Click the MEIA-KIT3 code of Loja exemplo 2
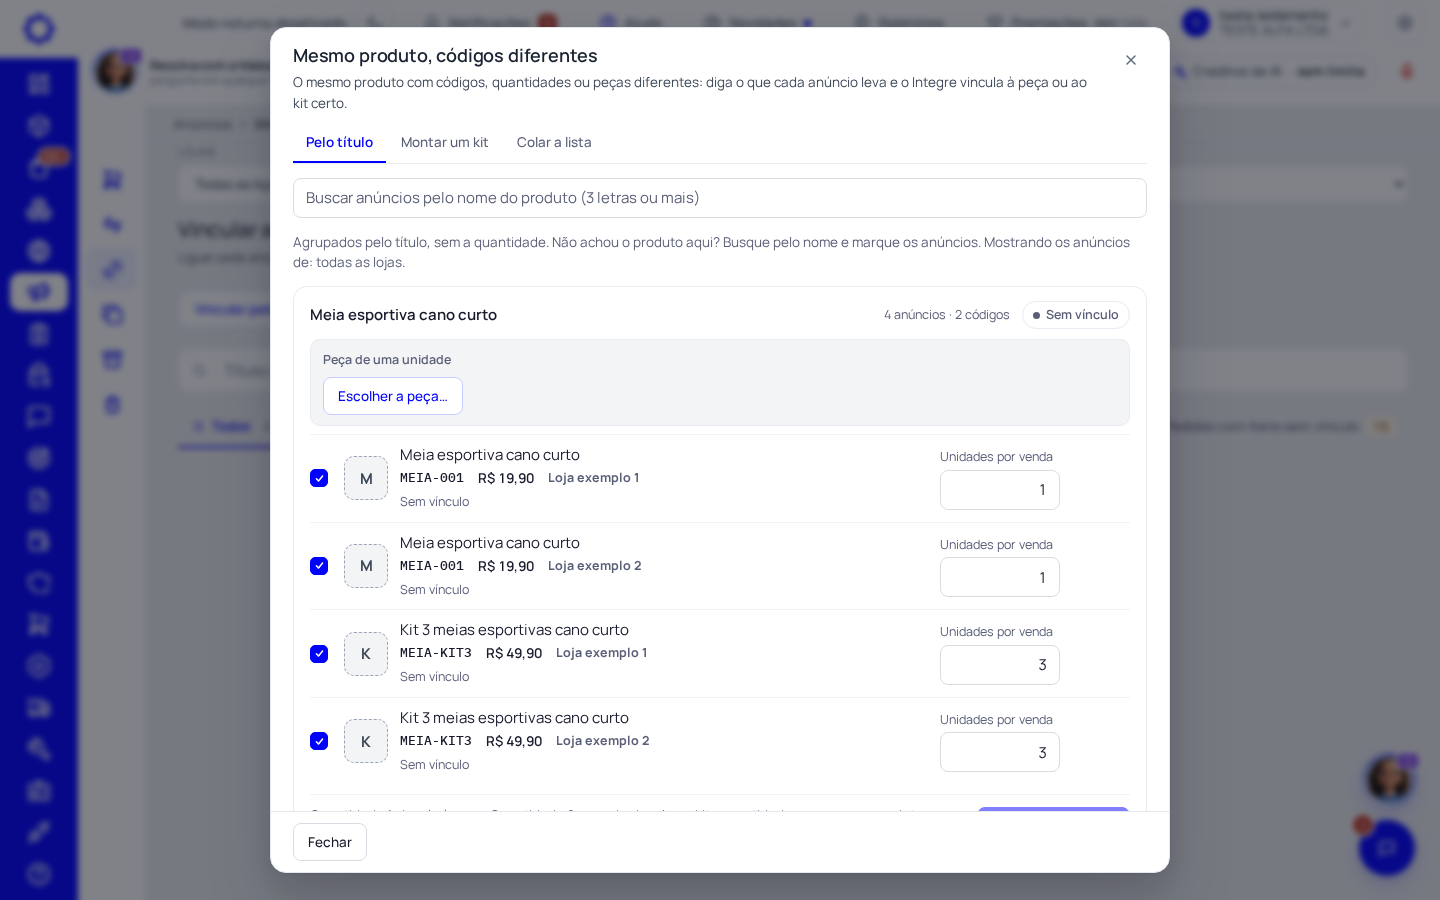 [436, 741]
